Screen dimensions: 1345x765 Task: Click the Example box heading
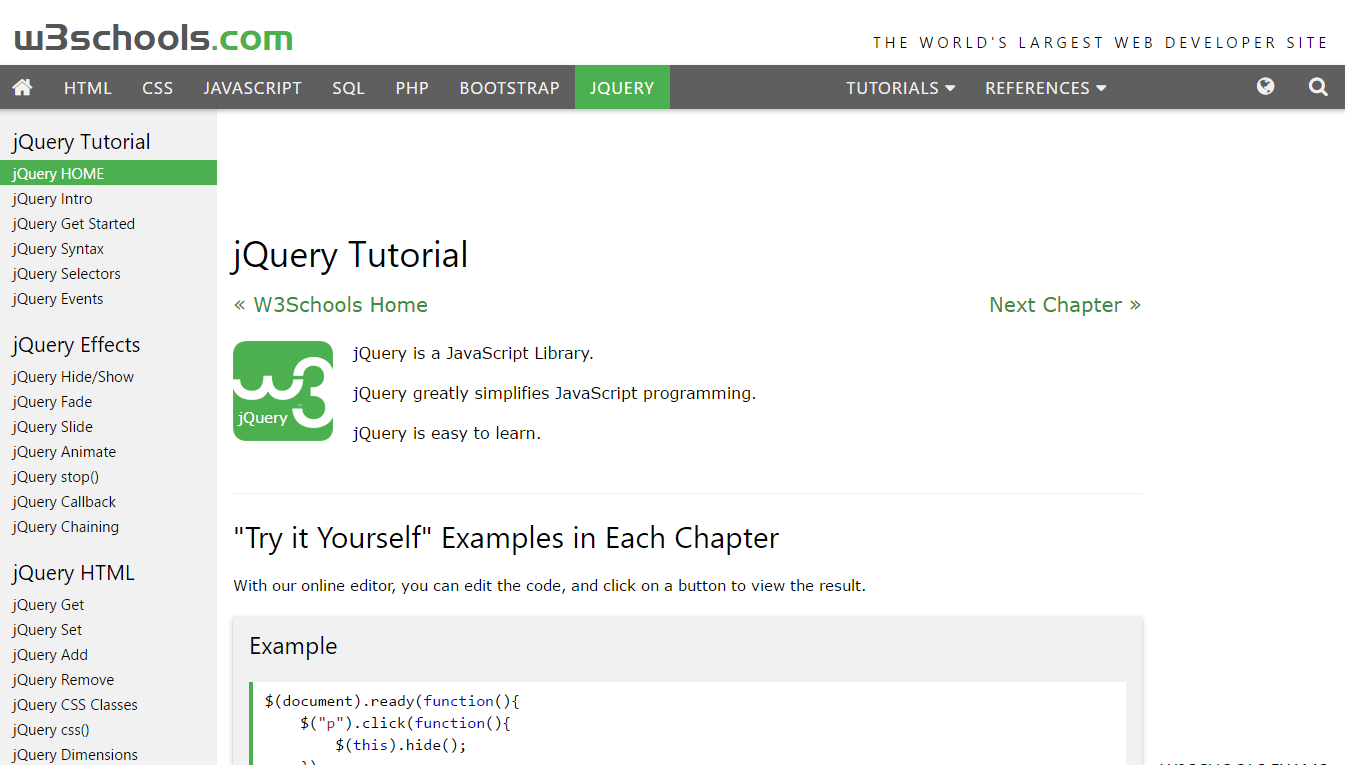coord(293,646)
